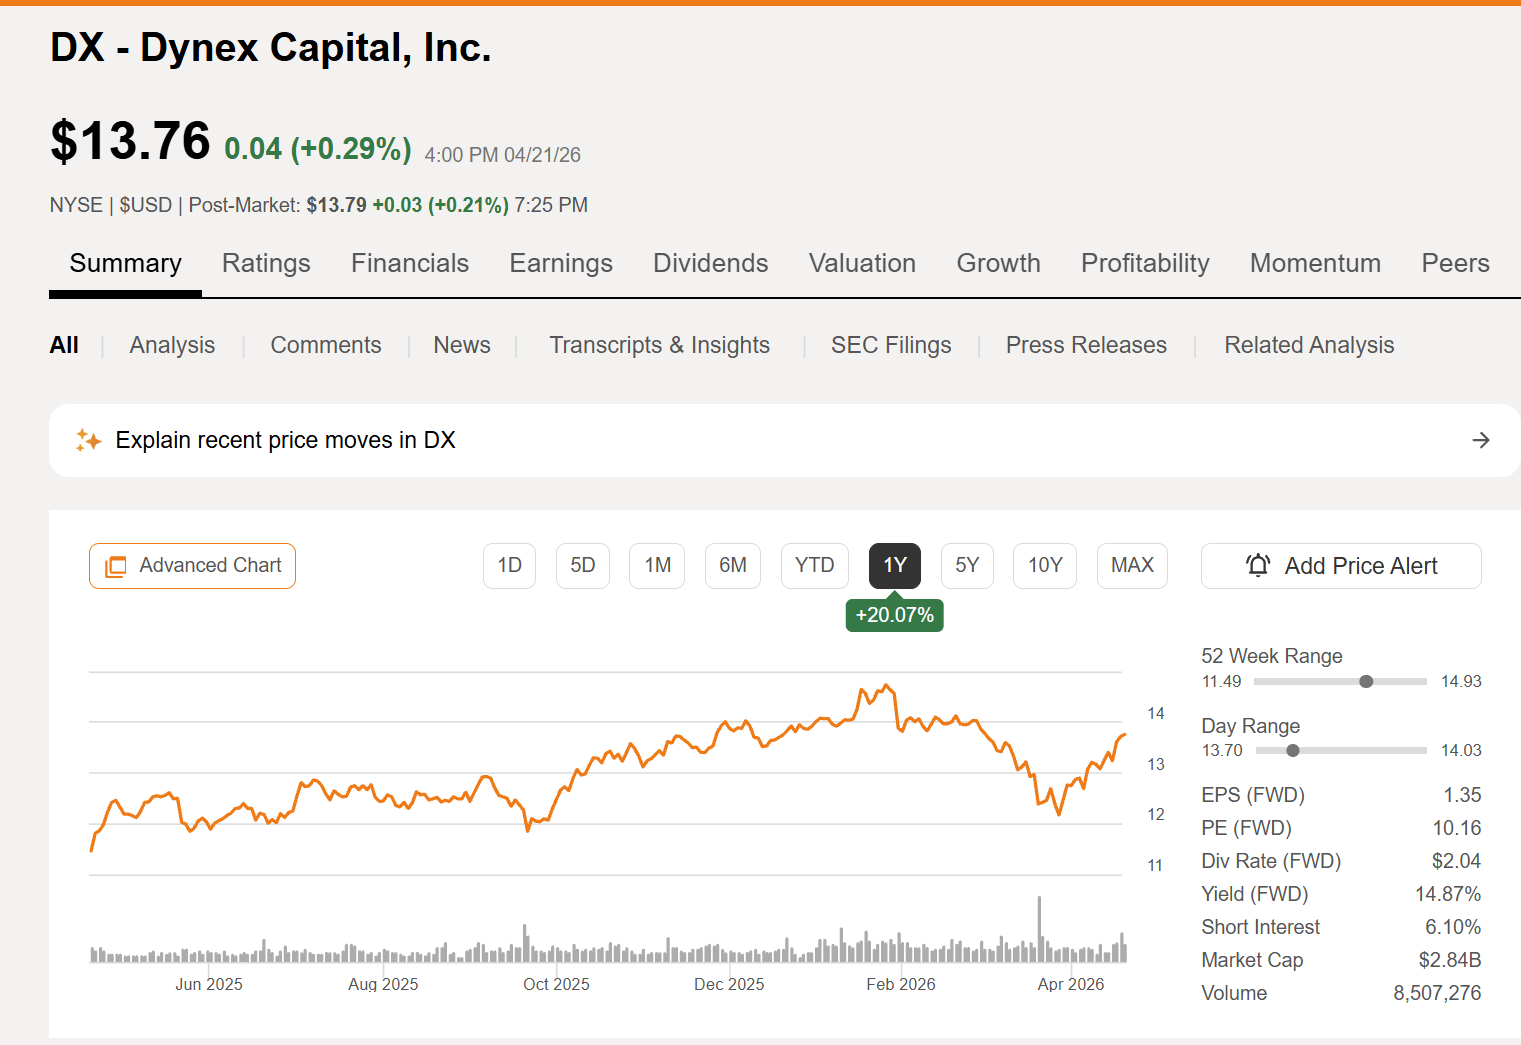This screenshot has height=1045, width=1521.
Task: Open the Valuation tab
Action: (x=862, y=263)
